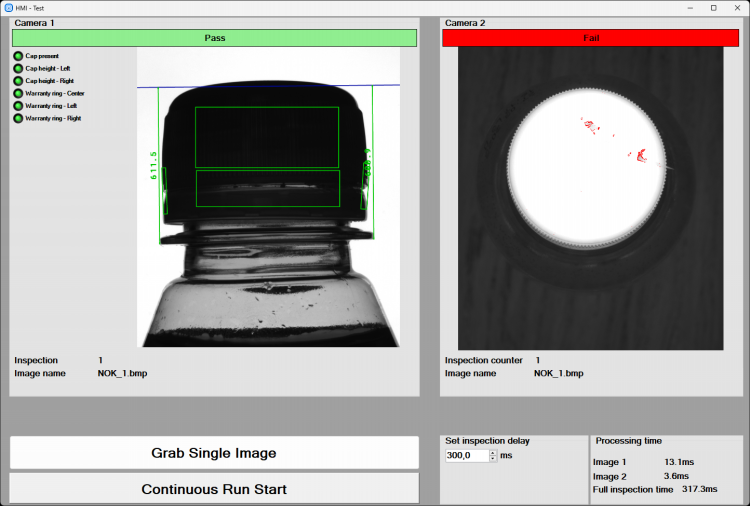The width and height of the screenshot is (750, 506).
Task: Decrease inspection delay with the down arrow
Action: (493, 459)
